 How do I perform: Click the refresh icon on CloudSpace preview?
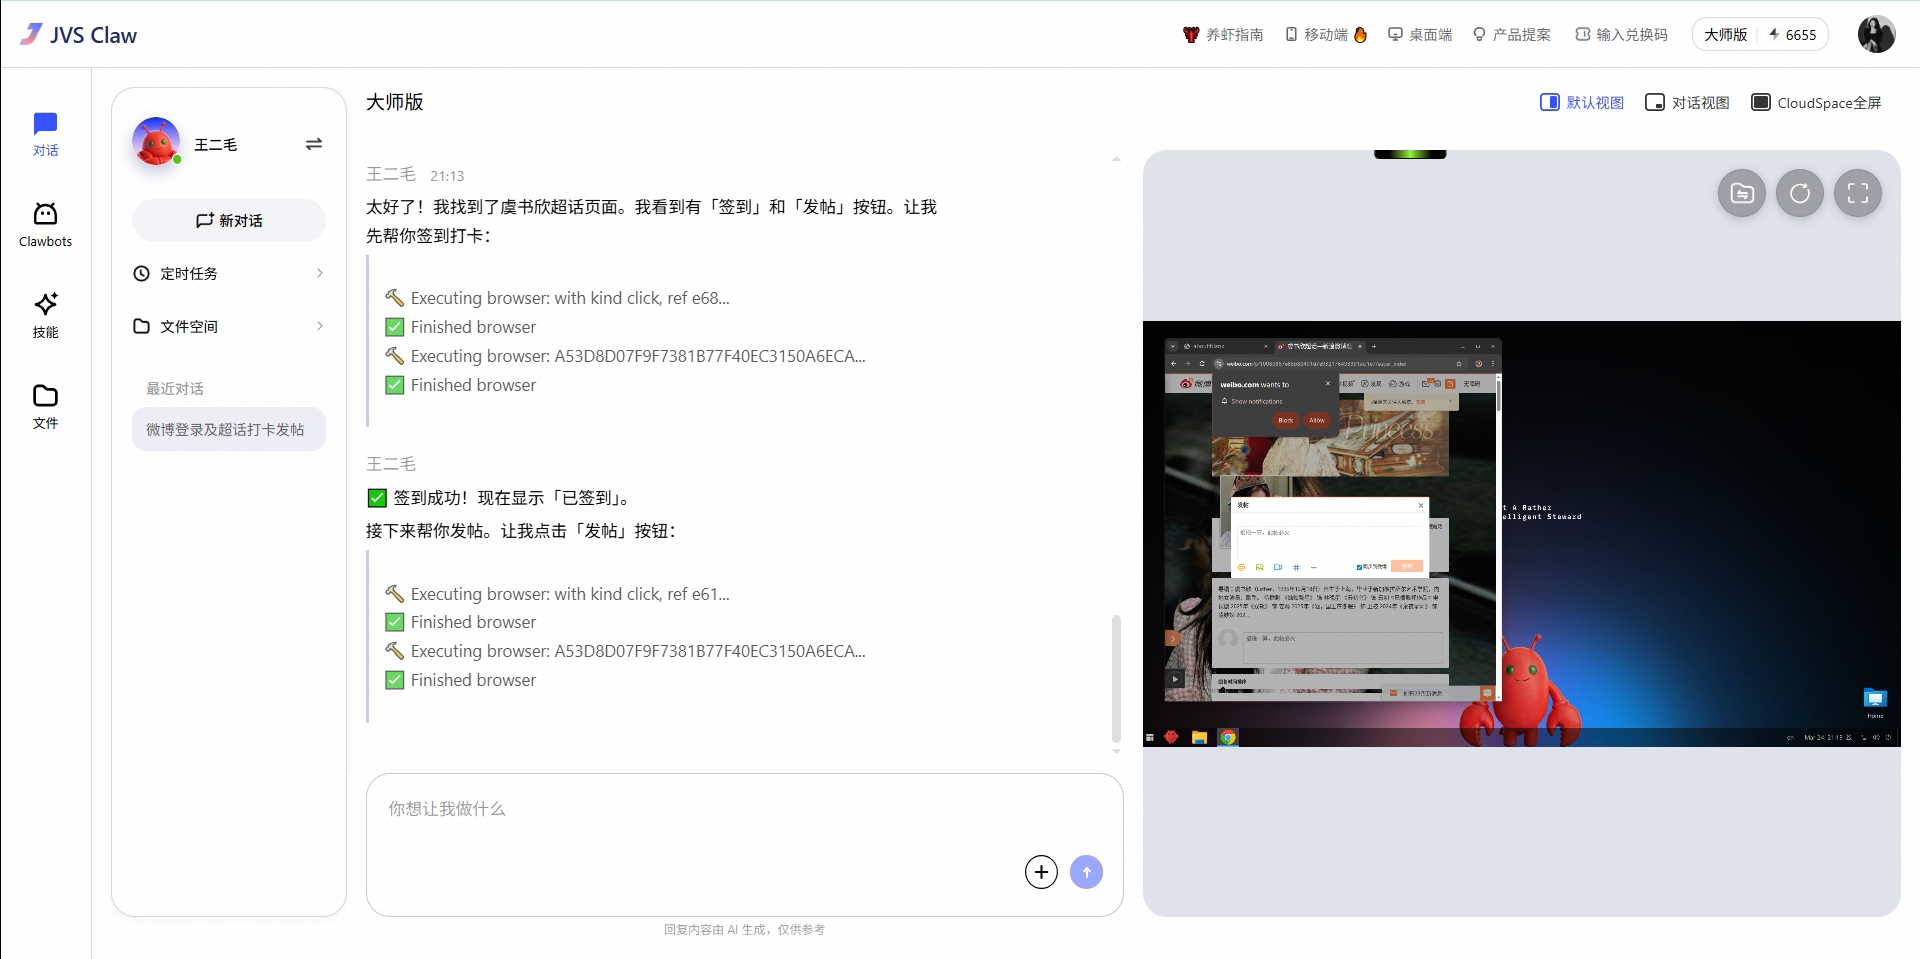click(1799, 194)
